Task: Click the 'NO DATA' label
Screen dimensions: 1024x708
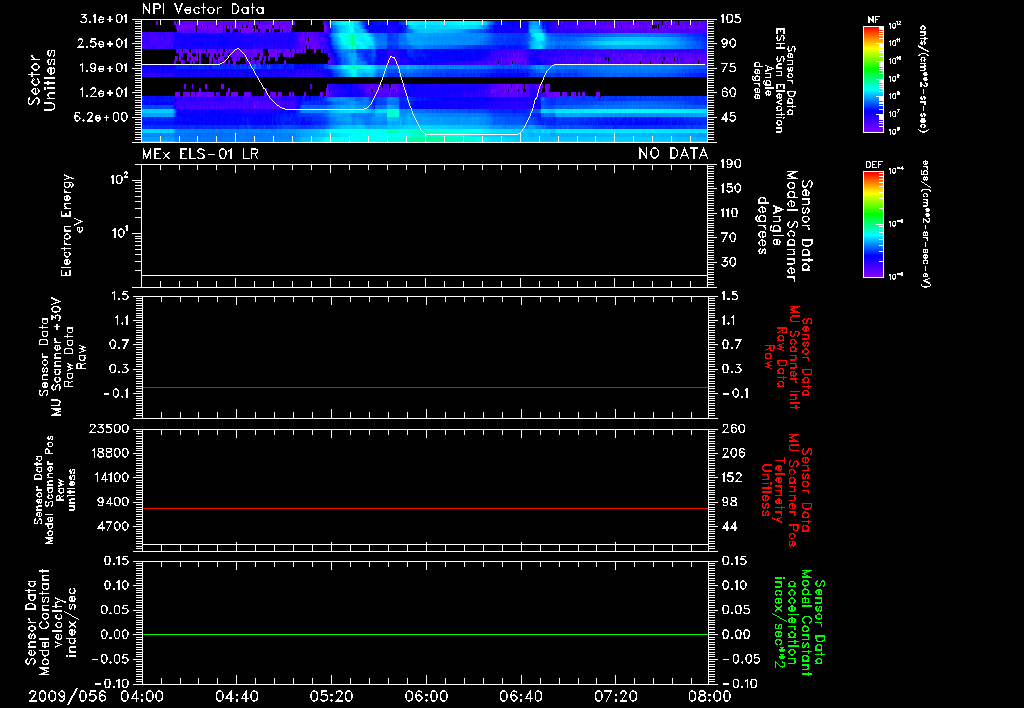Action: [x=673, y=153]
